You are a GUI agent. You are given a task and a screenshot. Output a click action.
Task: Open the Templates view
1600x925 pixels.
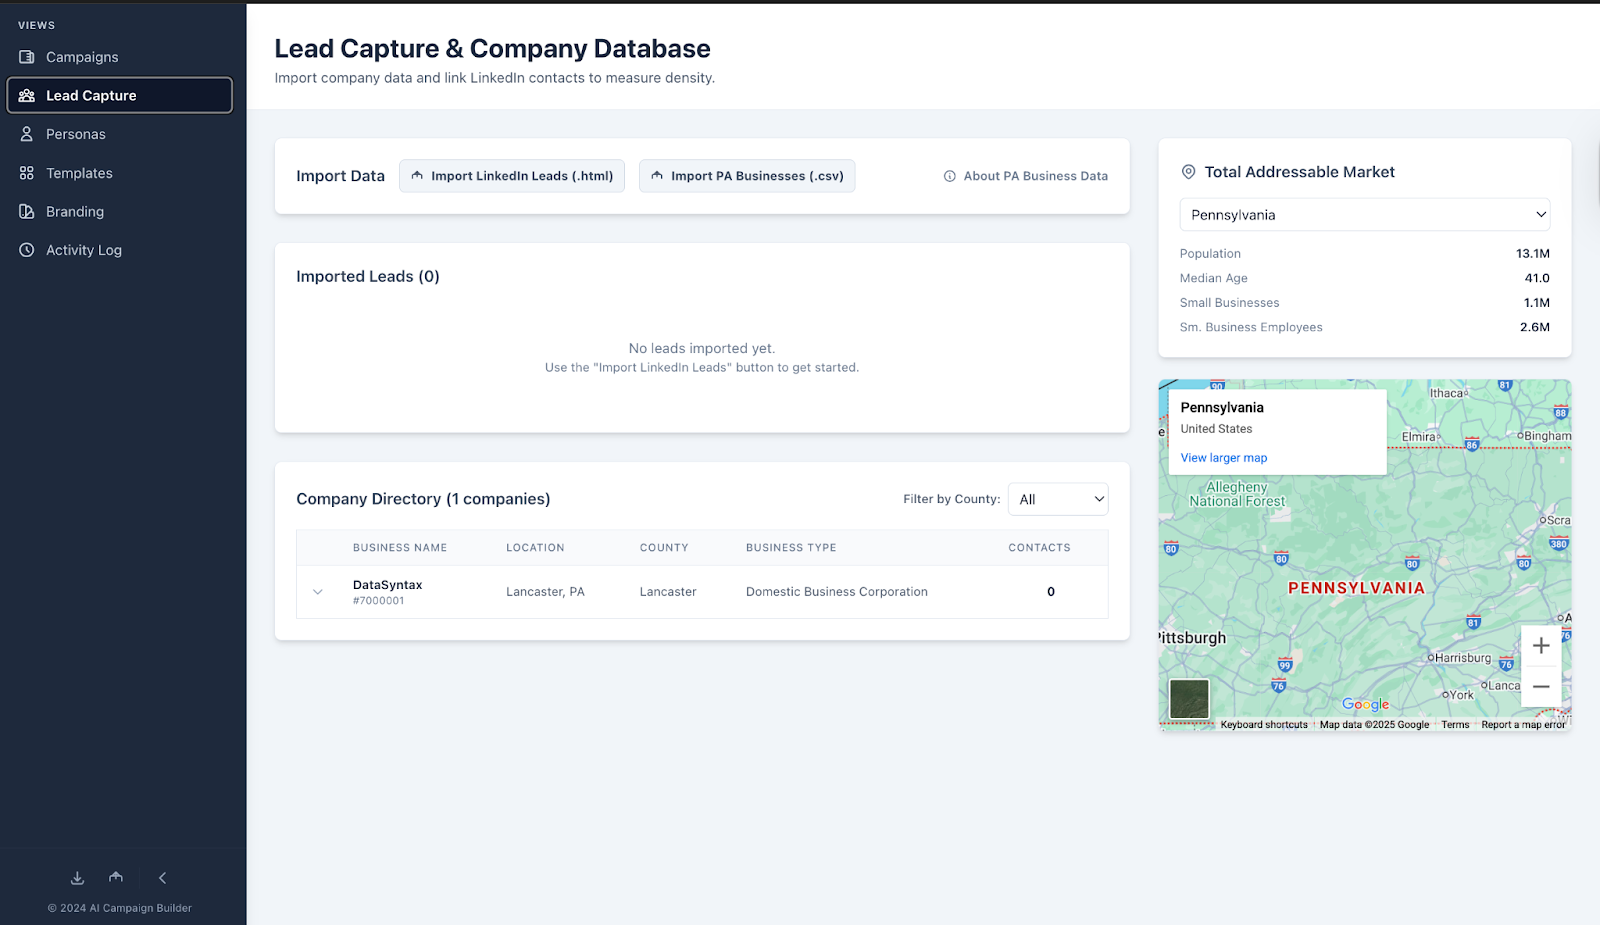[79, 173]
